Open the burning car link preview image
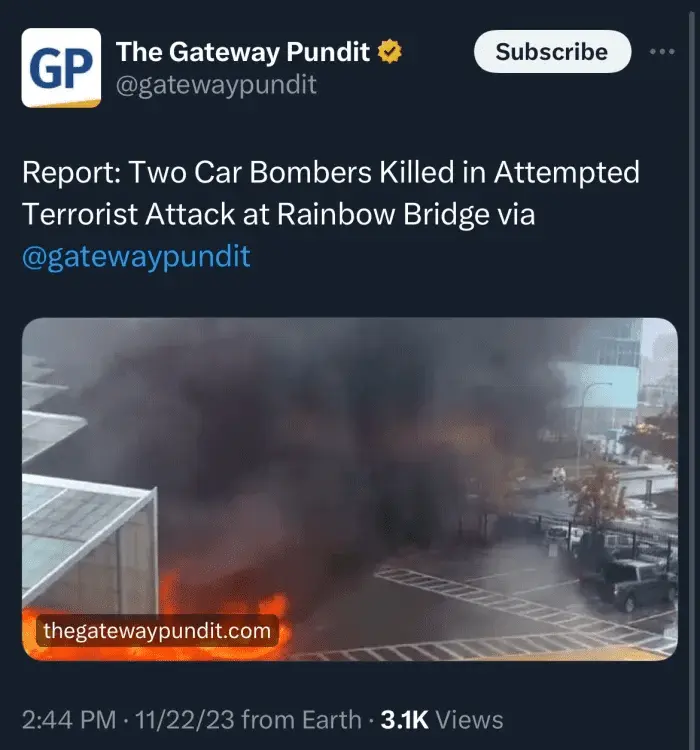Screen dimensions: 700x750 point(350,489)
